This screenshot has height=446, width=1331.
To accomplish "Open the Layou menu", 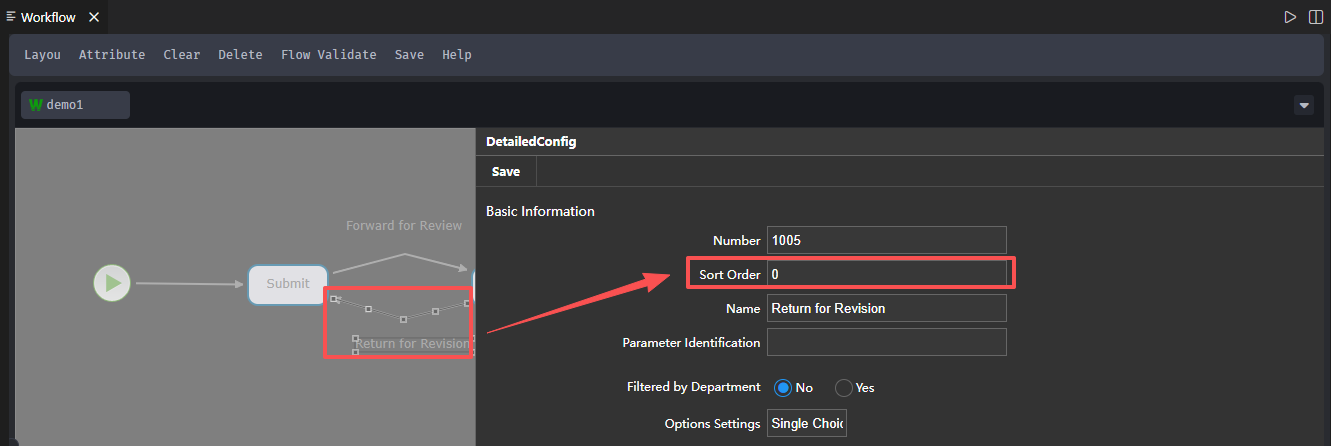I will pos(42,55).
